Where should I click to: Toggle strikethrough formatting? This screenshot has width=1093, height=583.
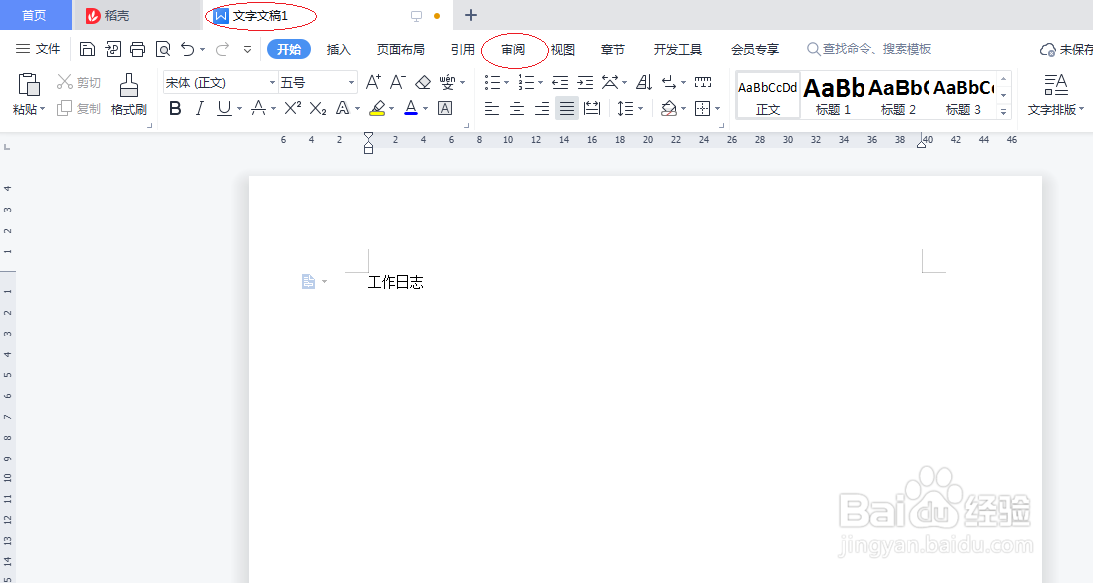(258, 108)
